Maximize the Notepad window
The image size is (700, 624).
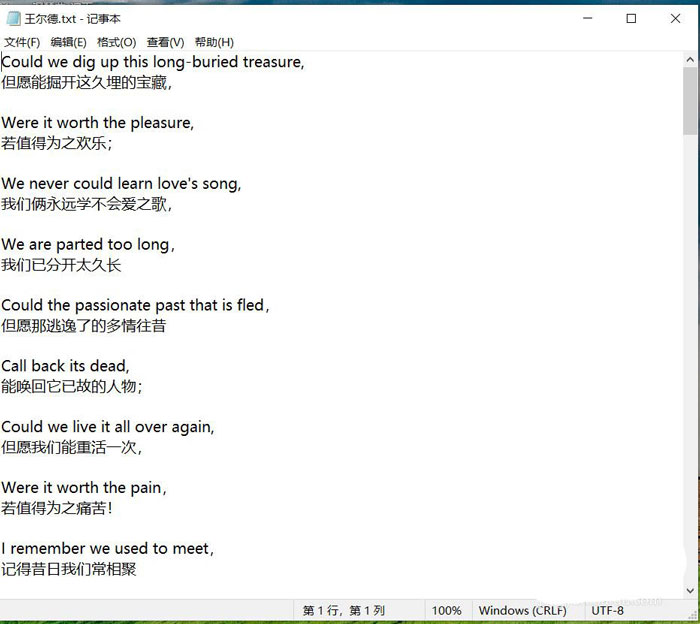pos(631,19)
